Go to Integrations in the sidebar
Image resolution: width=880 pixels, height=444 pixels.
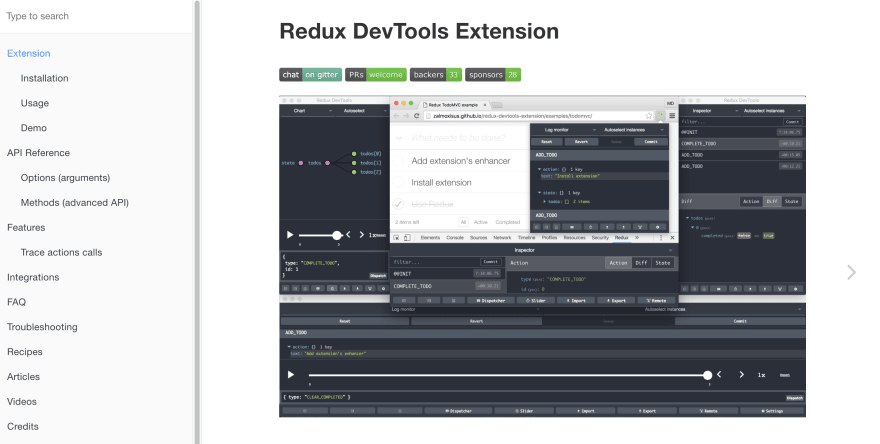[x=33, y=277]
